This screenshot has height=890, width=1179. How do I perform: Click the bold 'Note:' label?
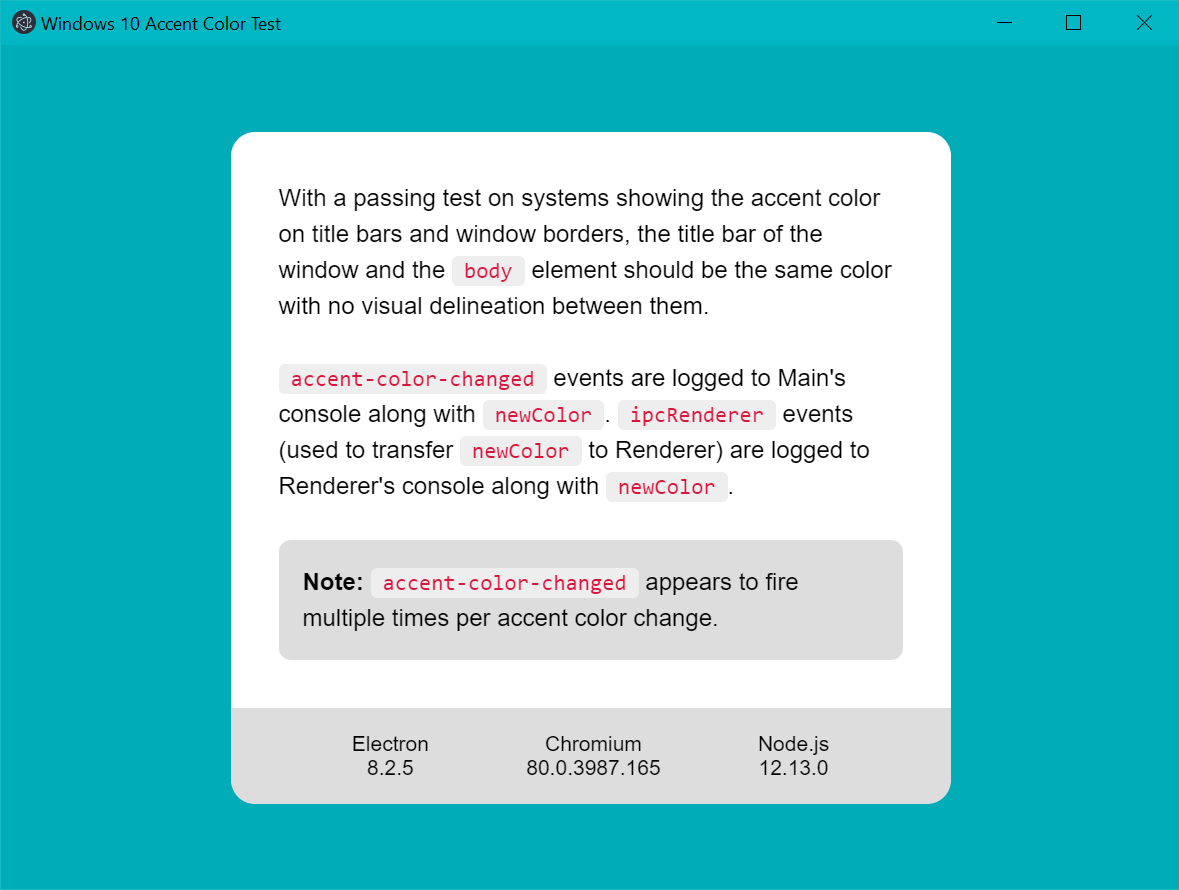333,582
